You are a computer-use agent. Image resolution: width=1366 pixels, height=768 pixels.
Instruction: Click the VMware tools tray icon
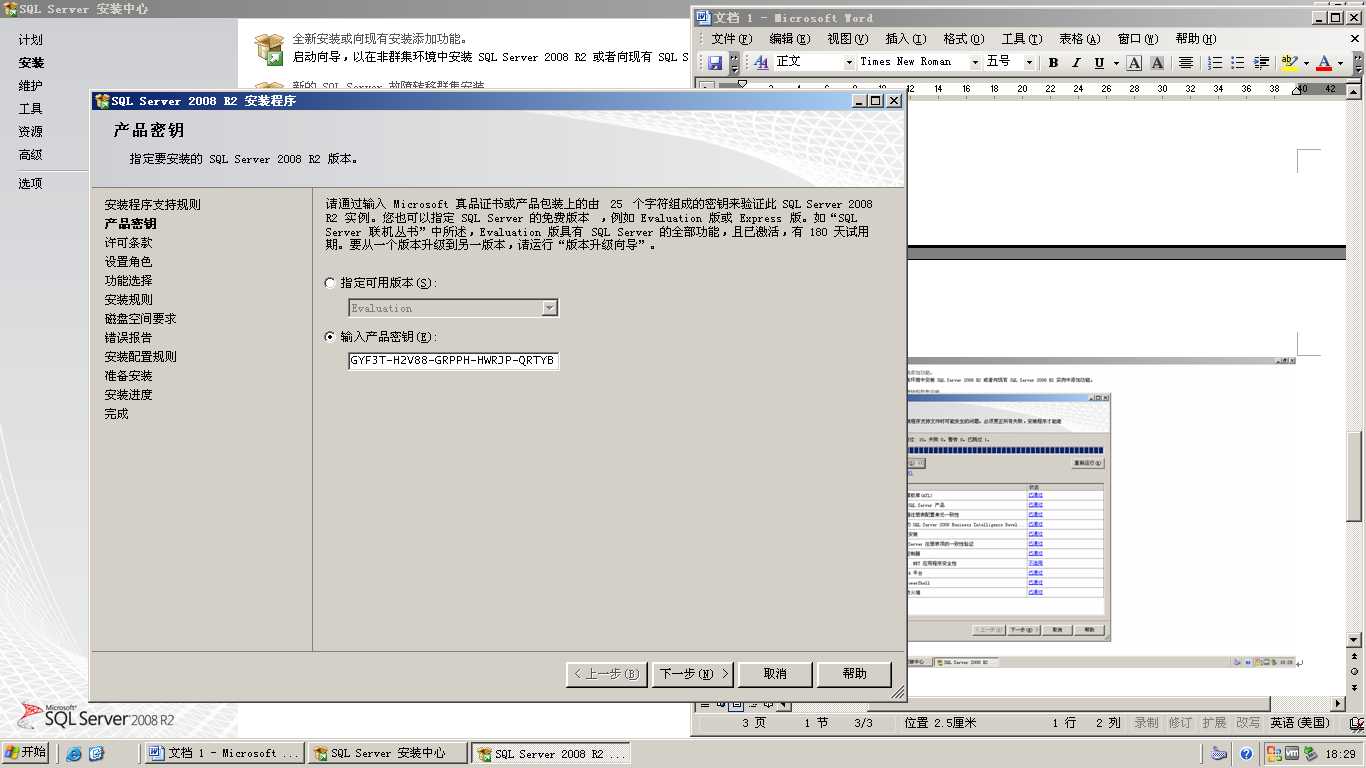[x=1292, y=754]
